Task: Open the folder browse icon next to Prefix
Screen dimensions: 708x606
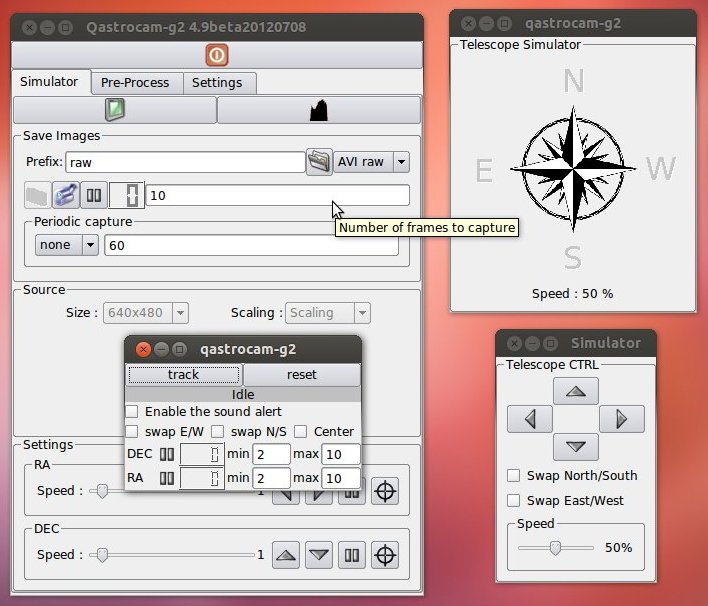Action: coord(319,162)
